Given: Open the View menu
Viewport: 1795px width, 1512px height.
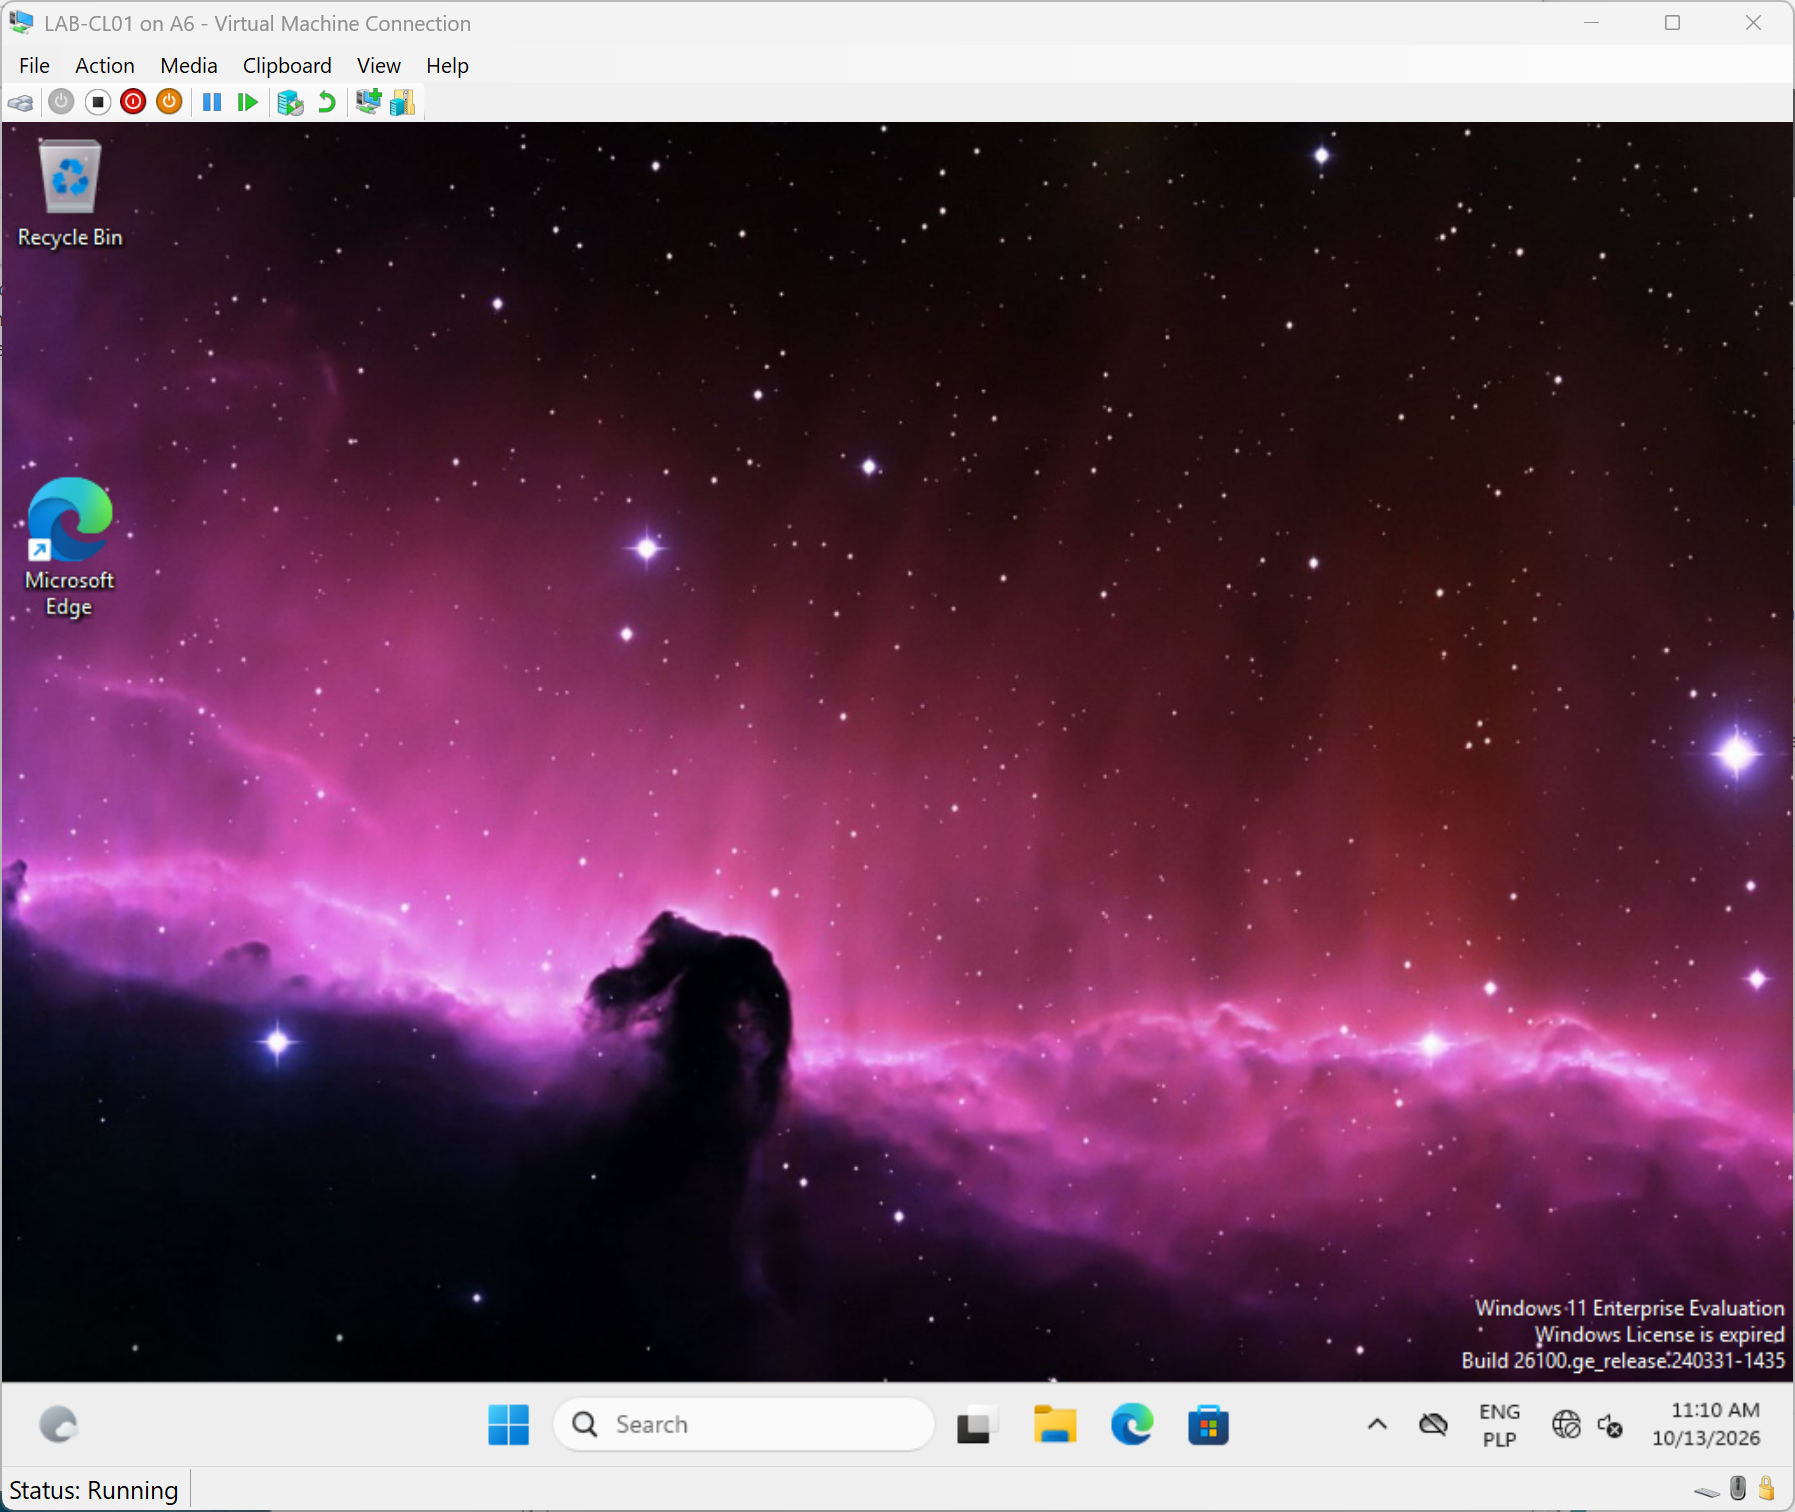Looking at the screenshot, I should point(379,66).
